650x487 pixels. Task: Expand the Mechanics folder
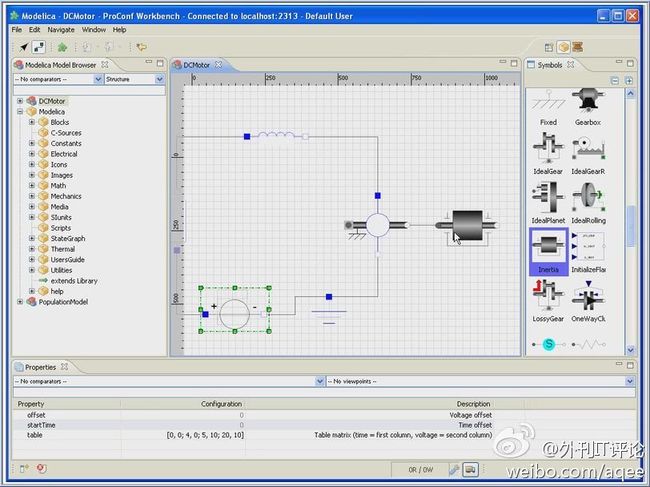pos(32,196)
